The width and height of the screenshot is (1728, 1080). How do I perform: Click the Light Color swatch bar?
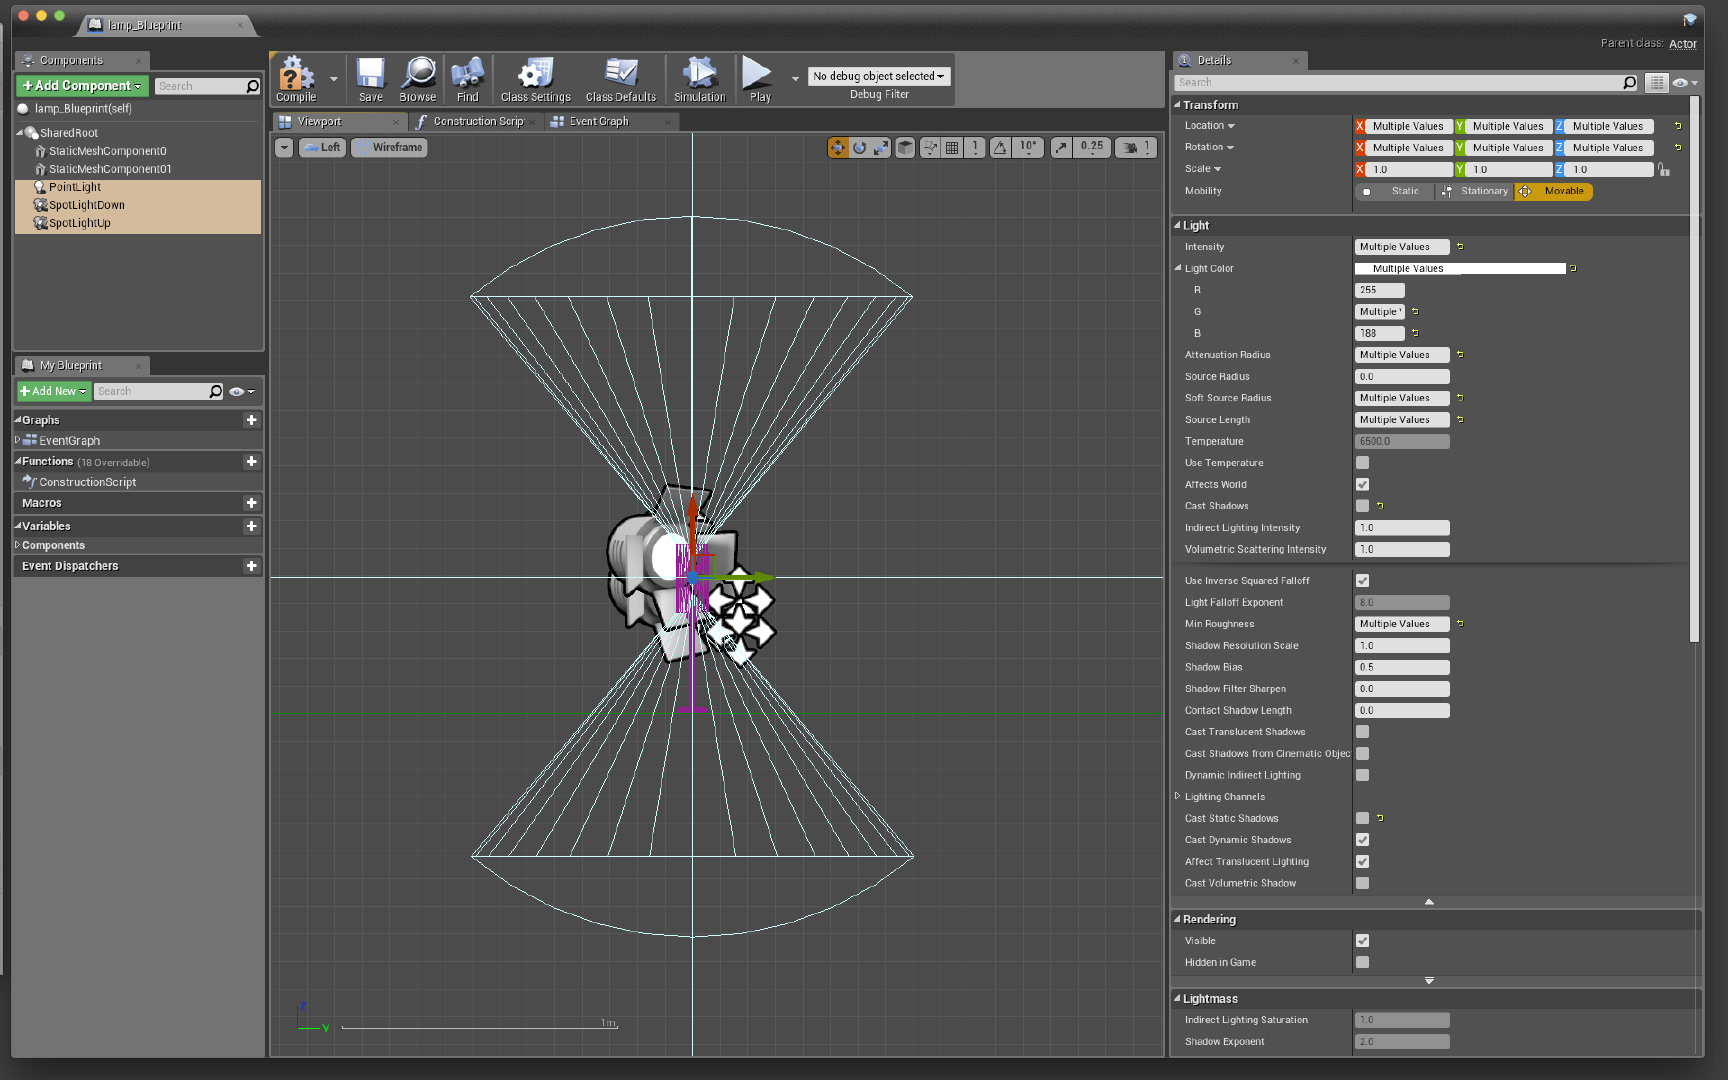[1460, 269]
